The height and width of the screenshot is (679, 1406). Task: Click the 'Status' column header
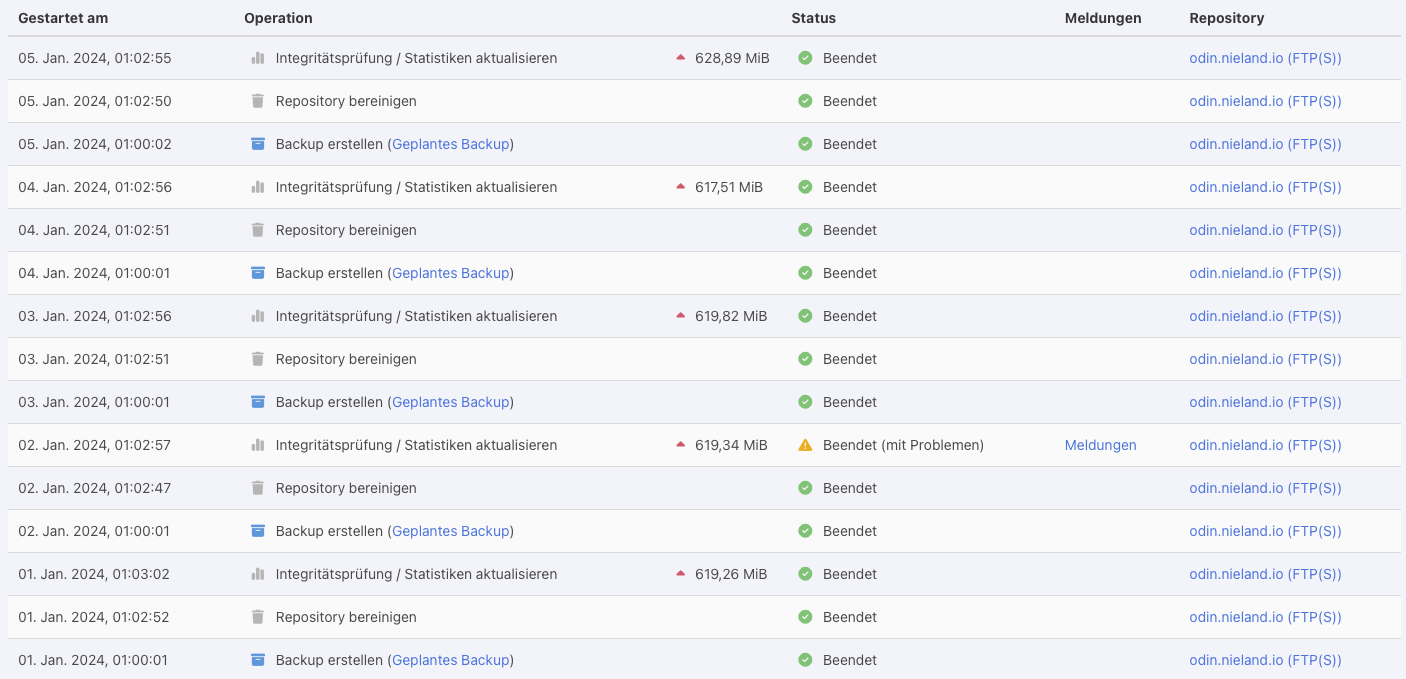coord(813,18)
